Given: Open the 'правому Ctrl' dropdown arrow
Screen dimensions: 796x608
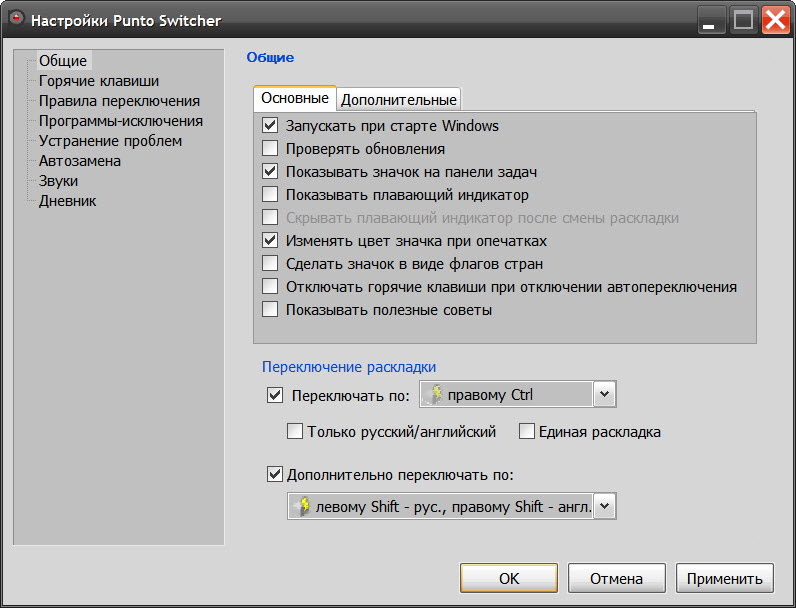Looking at the screenshot, I should point(603,394).
